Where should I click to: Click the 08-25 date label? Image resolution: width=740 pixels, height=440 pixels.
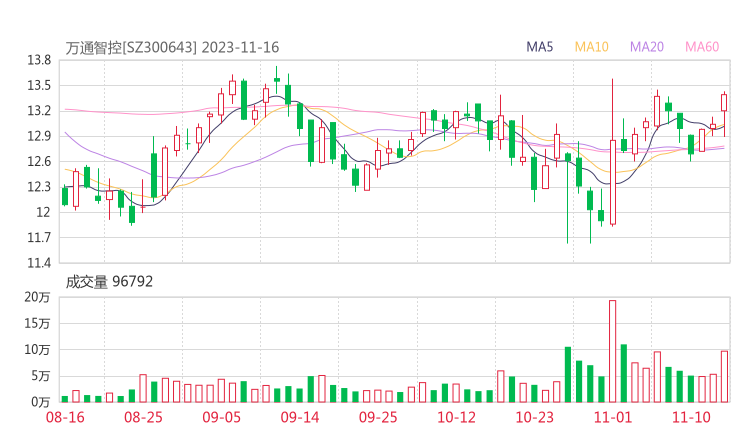click(143, 417)
